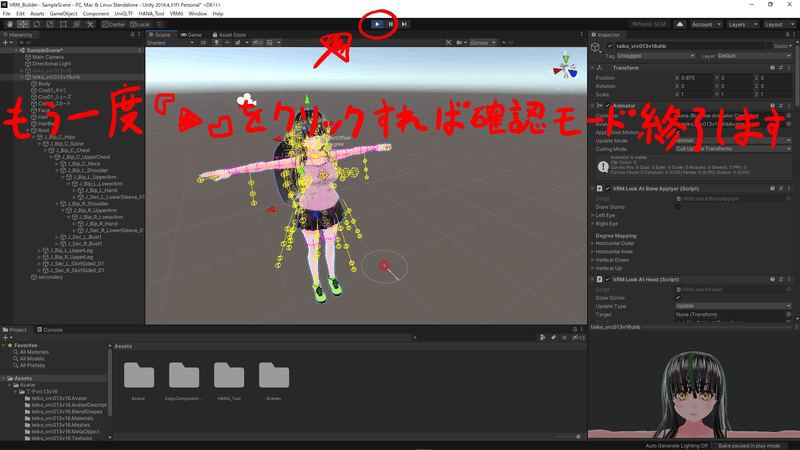Open the HANA_Tool menu
800x450 pixels.
pos(151,14)
